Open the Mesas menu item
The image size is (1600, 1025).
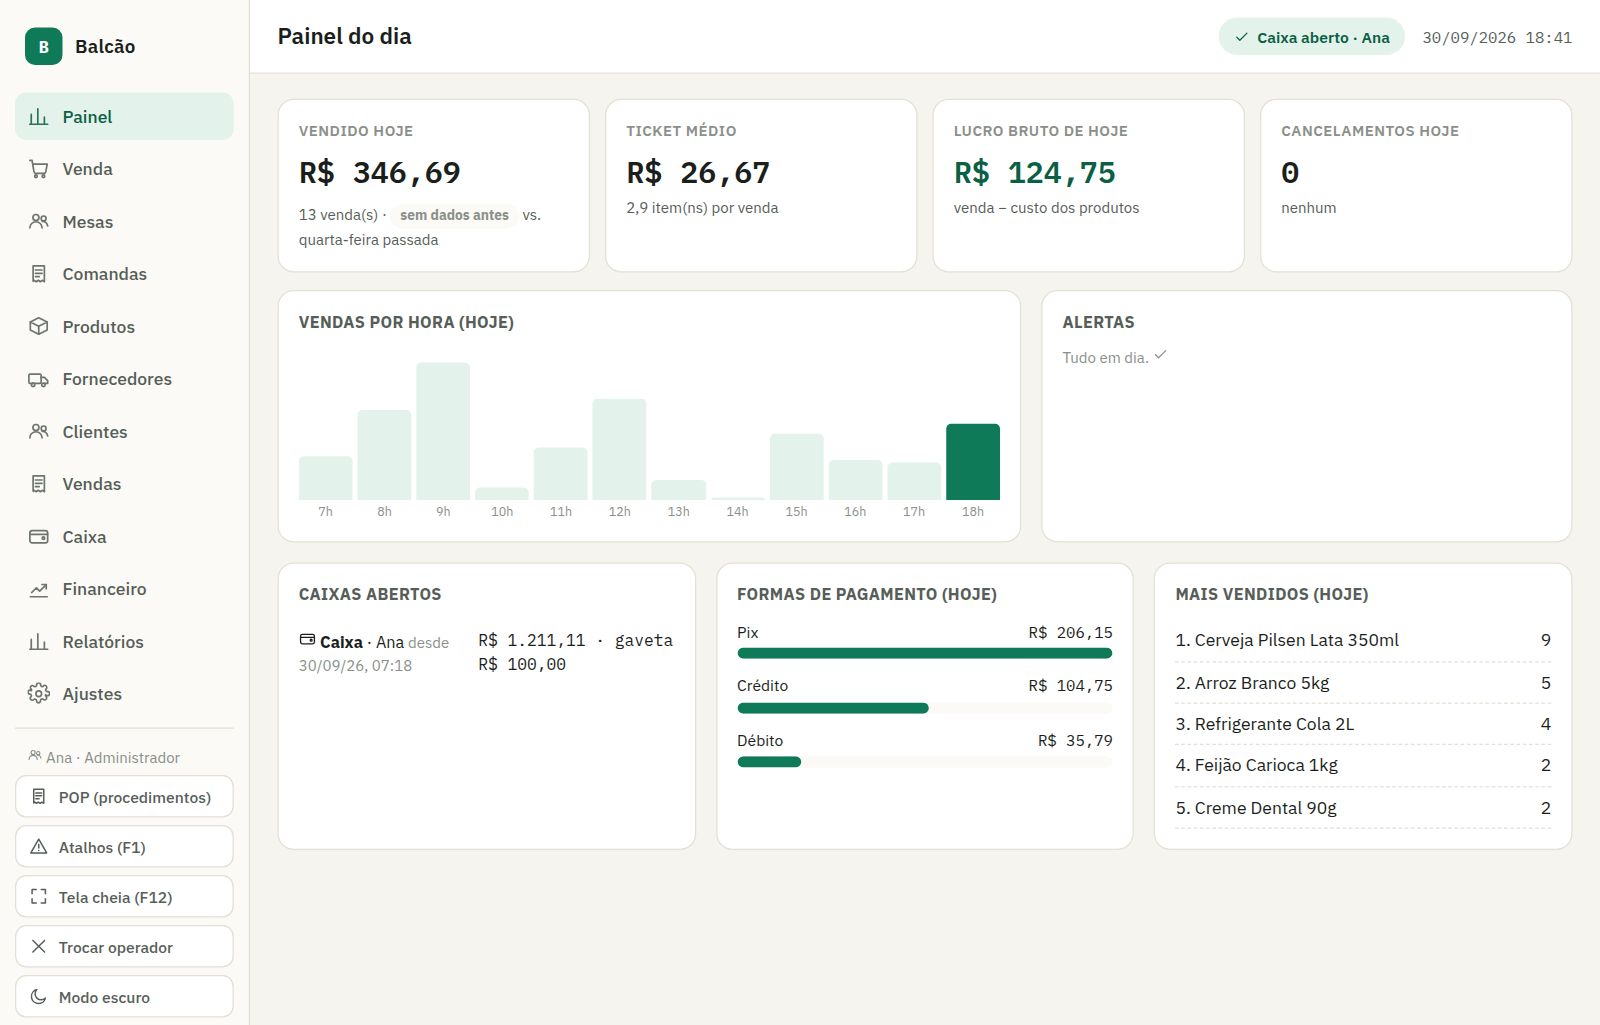(124, 222)
